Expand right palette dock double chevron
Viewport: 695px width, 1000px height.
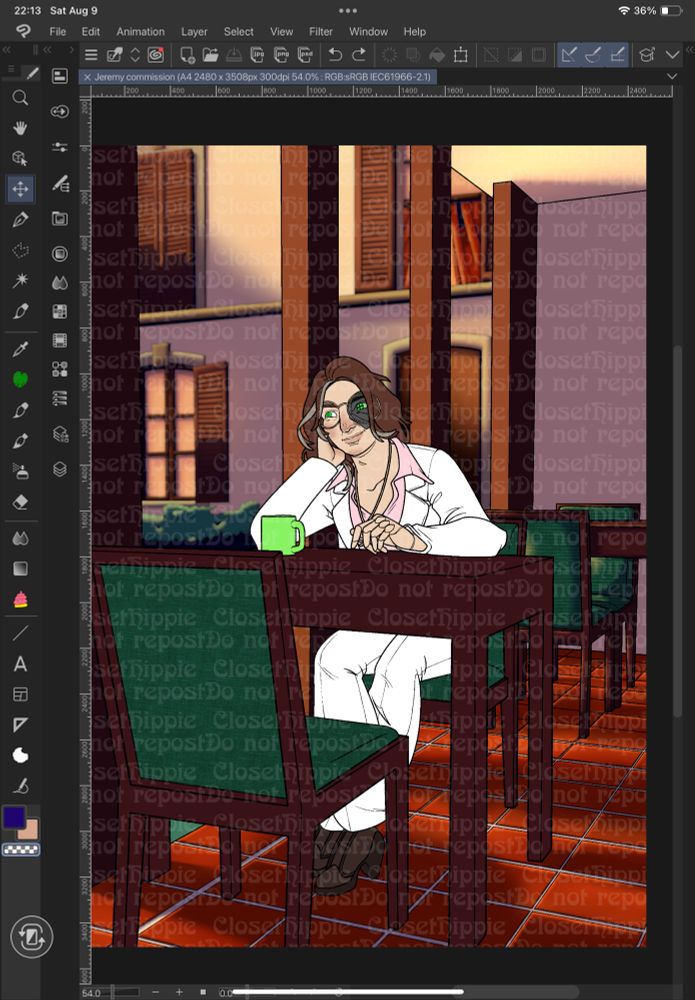pos(689,49)
